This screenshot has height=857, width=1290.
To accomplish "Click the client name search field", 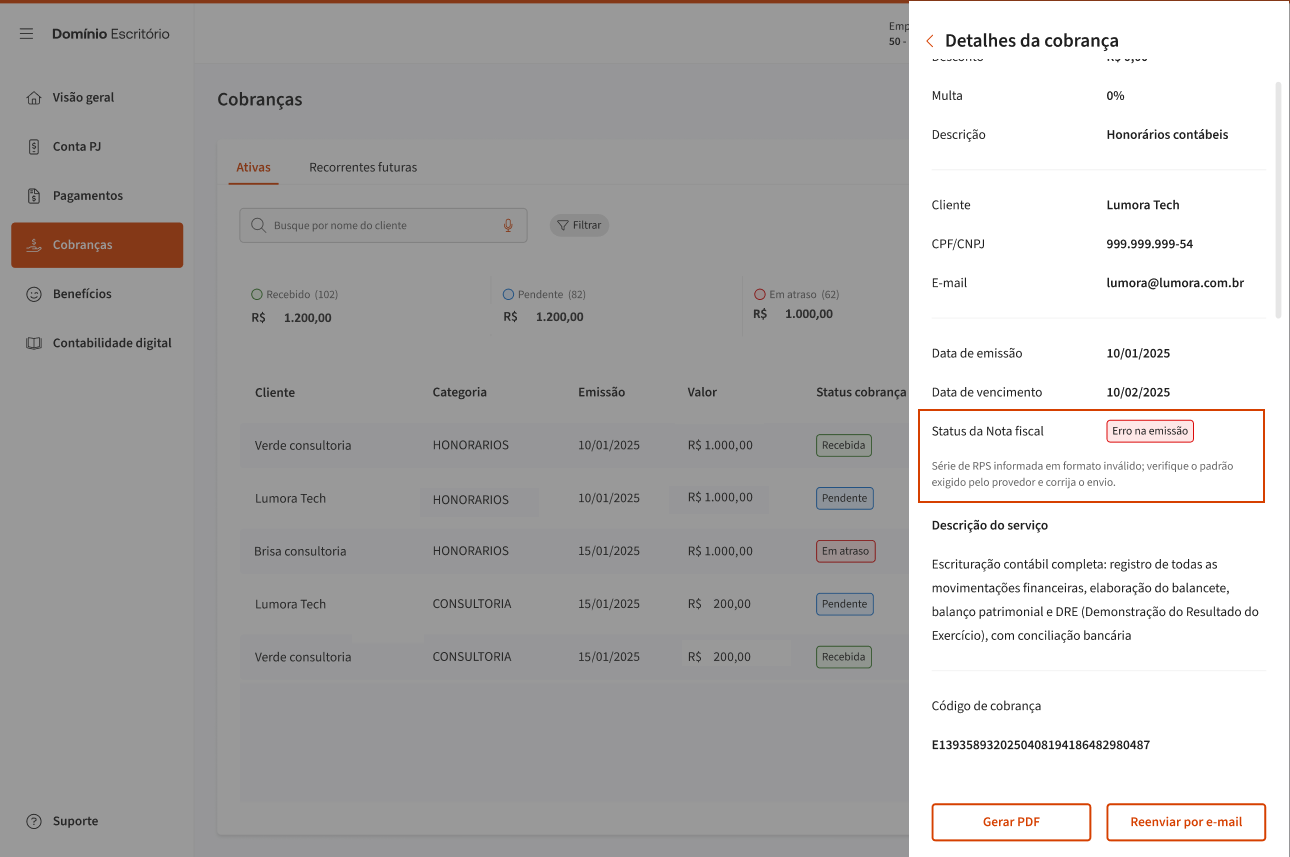I will tap(383, 225).
